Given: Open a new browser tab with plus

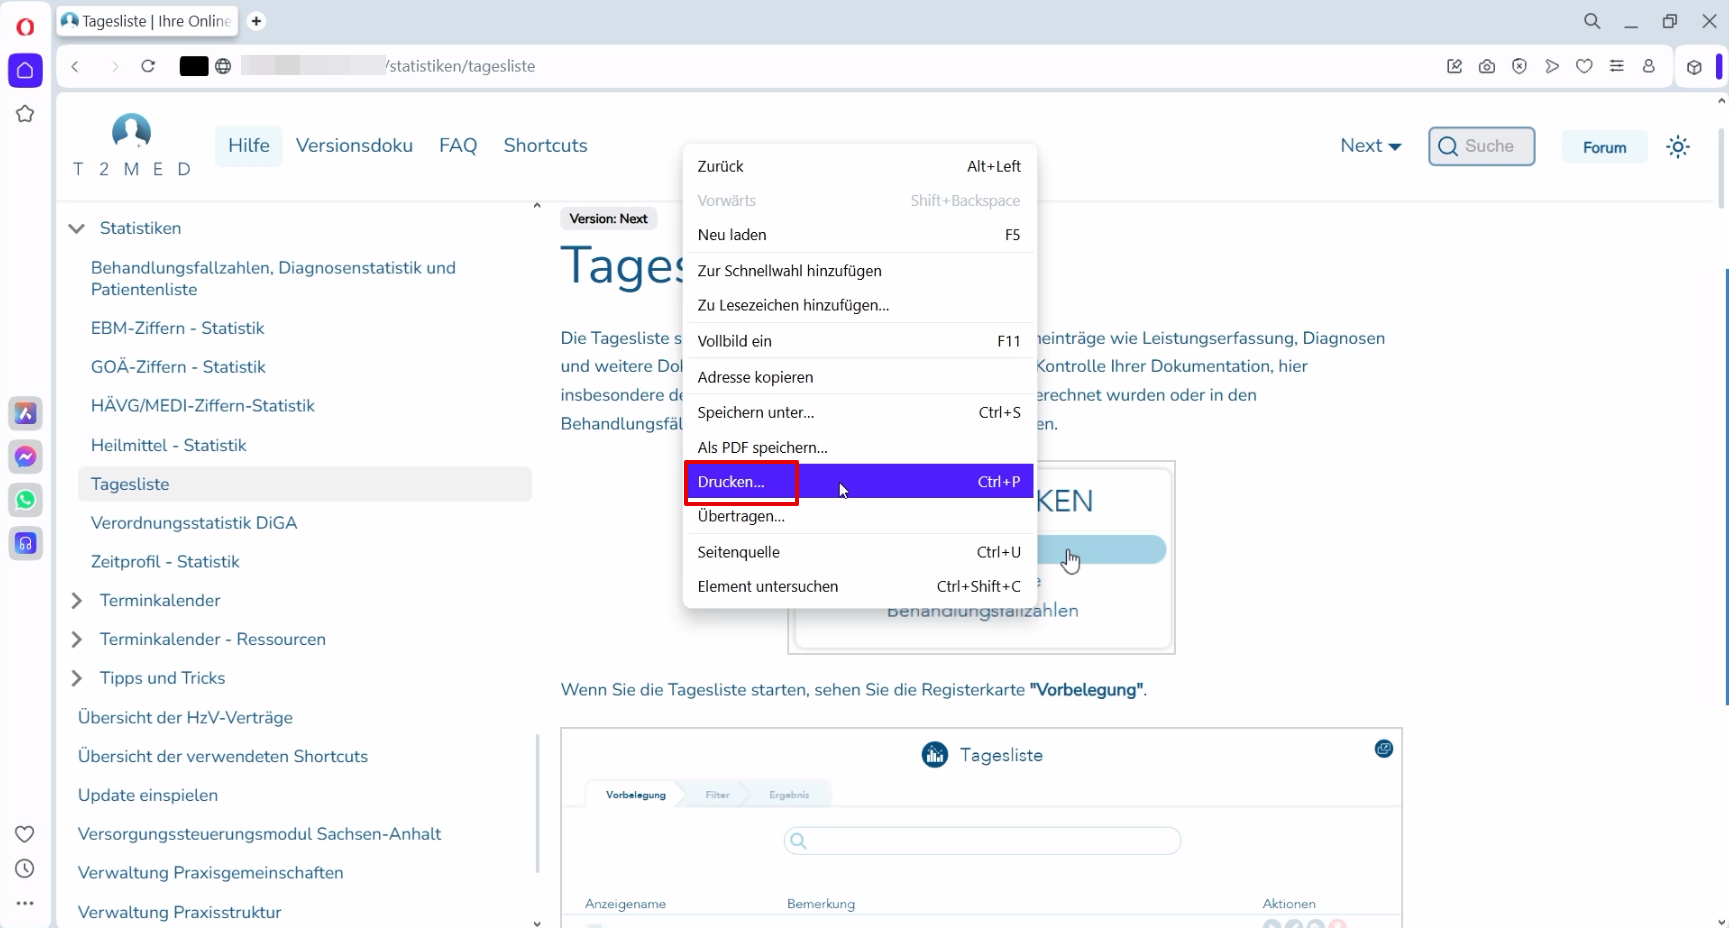Looking at the screenshot, I should click(x=256, y=21).
